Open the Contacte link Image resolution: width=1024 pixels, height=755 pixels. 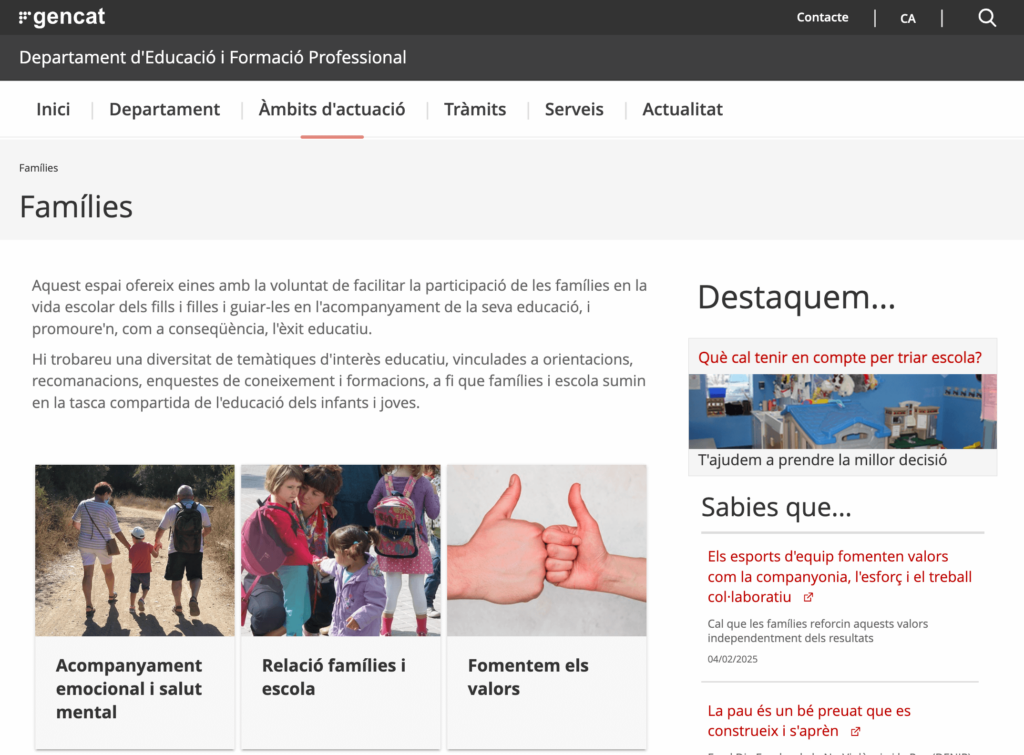(x=822, y=17)
